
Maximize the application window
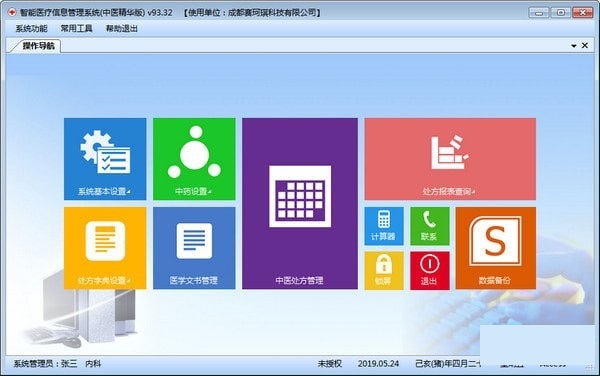[561, 13]
